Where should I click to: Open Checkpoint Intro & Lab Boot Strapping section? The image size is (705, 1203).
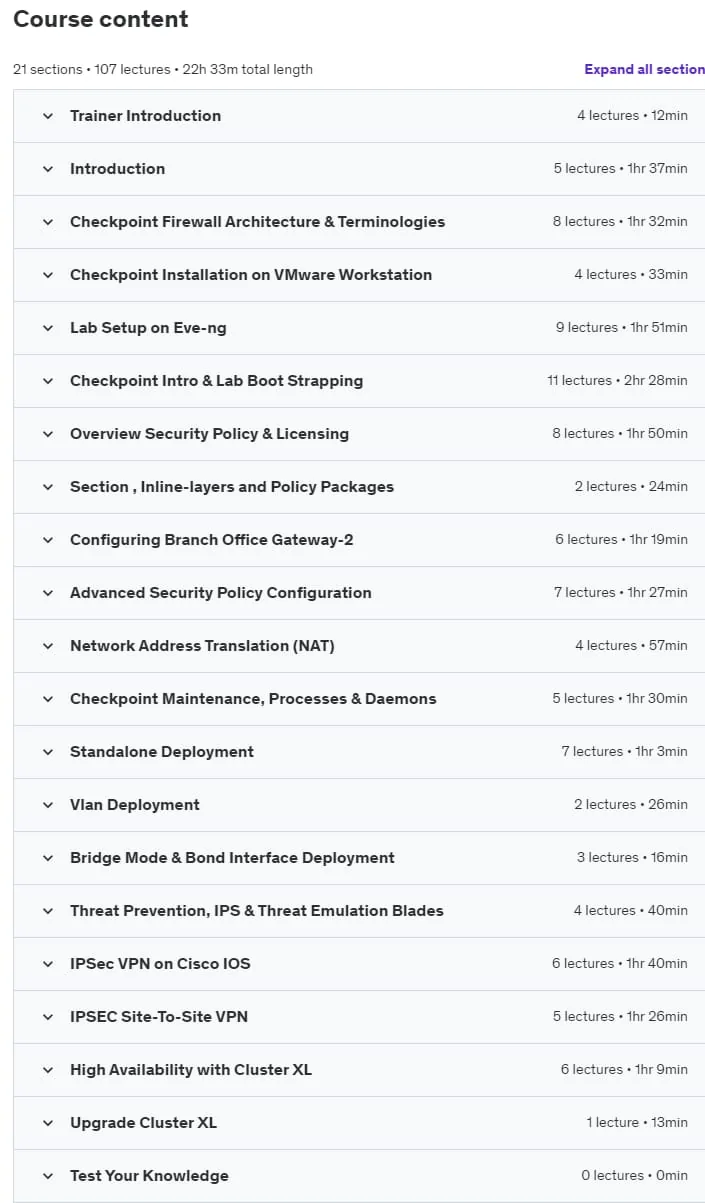click(359, 381)
